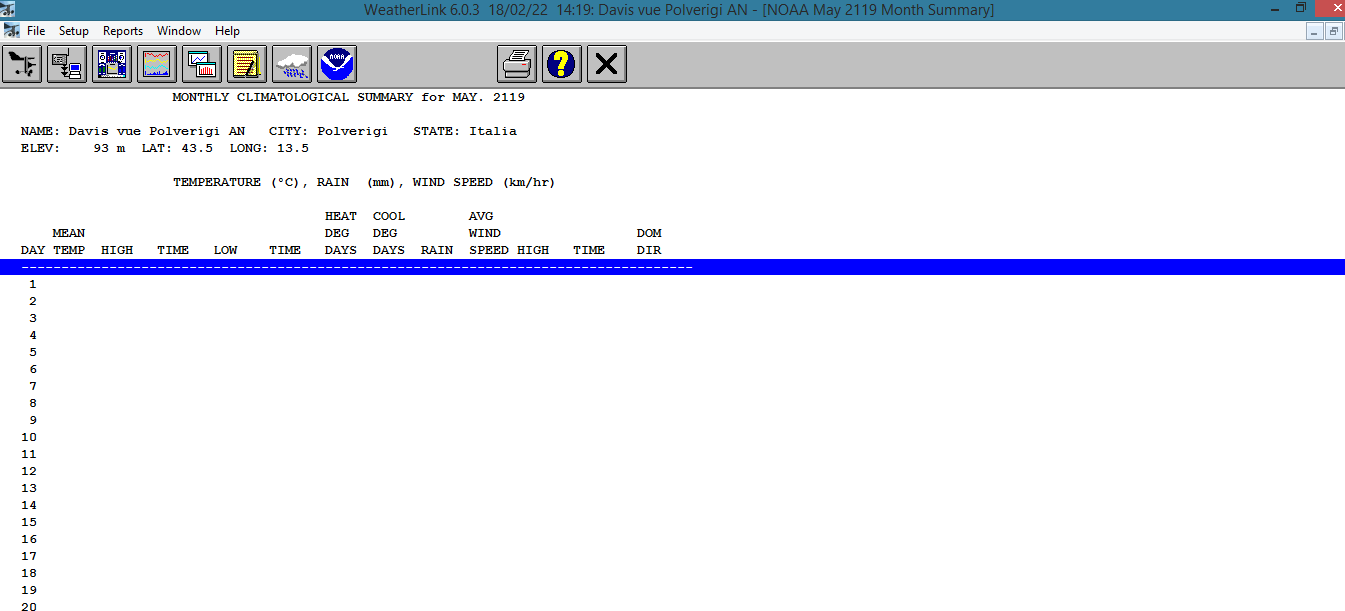
Task: Open the plot graph windows icon
Action: tap(202, 66)
